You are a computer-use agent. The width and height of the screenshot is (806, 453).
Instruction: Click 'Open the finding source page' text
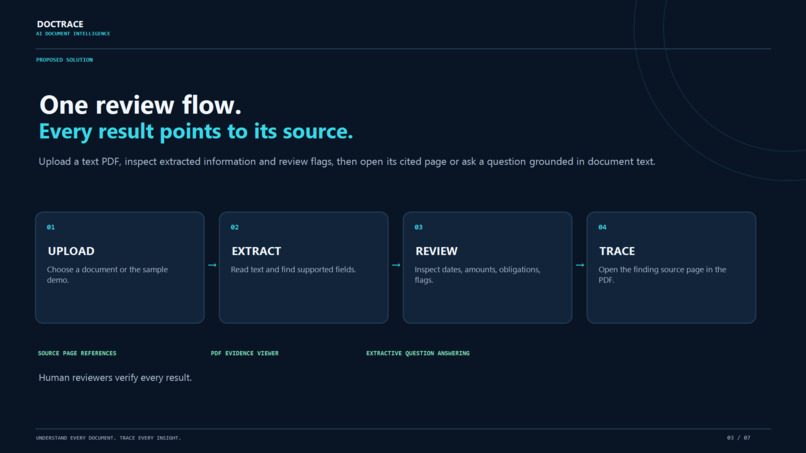coord(662,275)
